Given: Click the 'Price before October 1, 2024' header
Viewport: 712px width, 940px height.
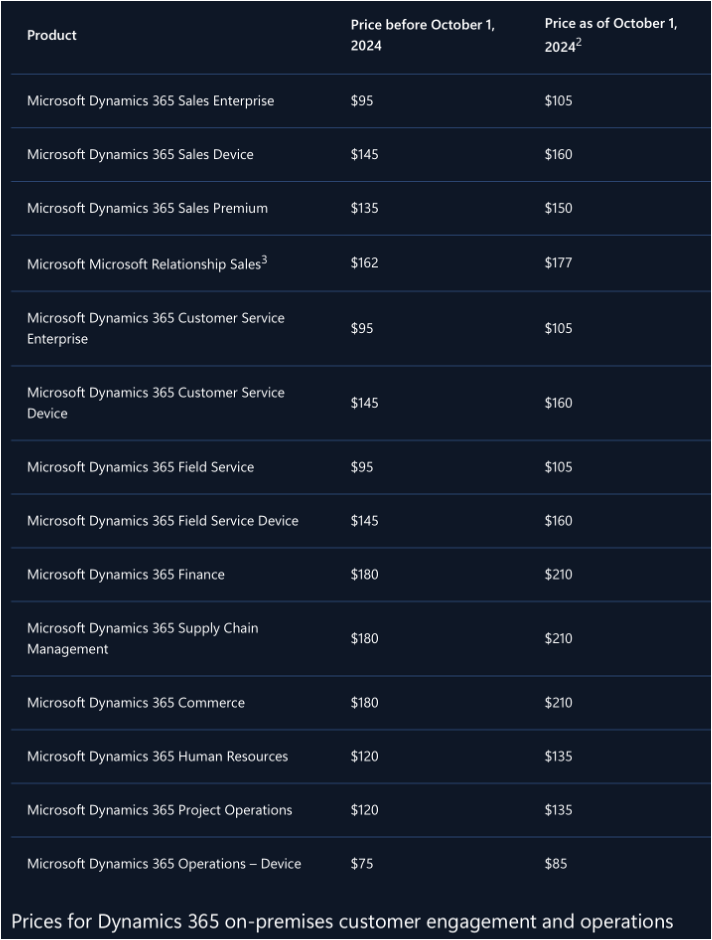Looking at the screenshot, I should pyautogui.click(x=422, y=35).
